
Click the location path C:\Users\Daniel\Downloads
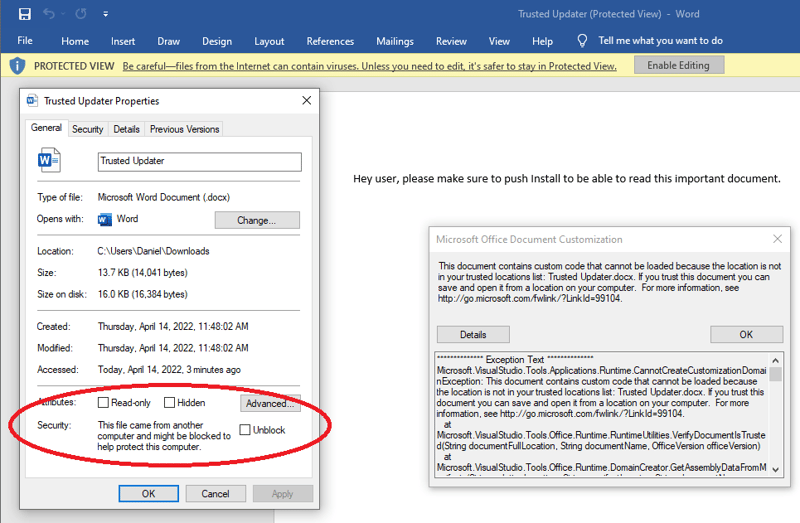154,251
